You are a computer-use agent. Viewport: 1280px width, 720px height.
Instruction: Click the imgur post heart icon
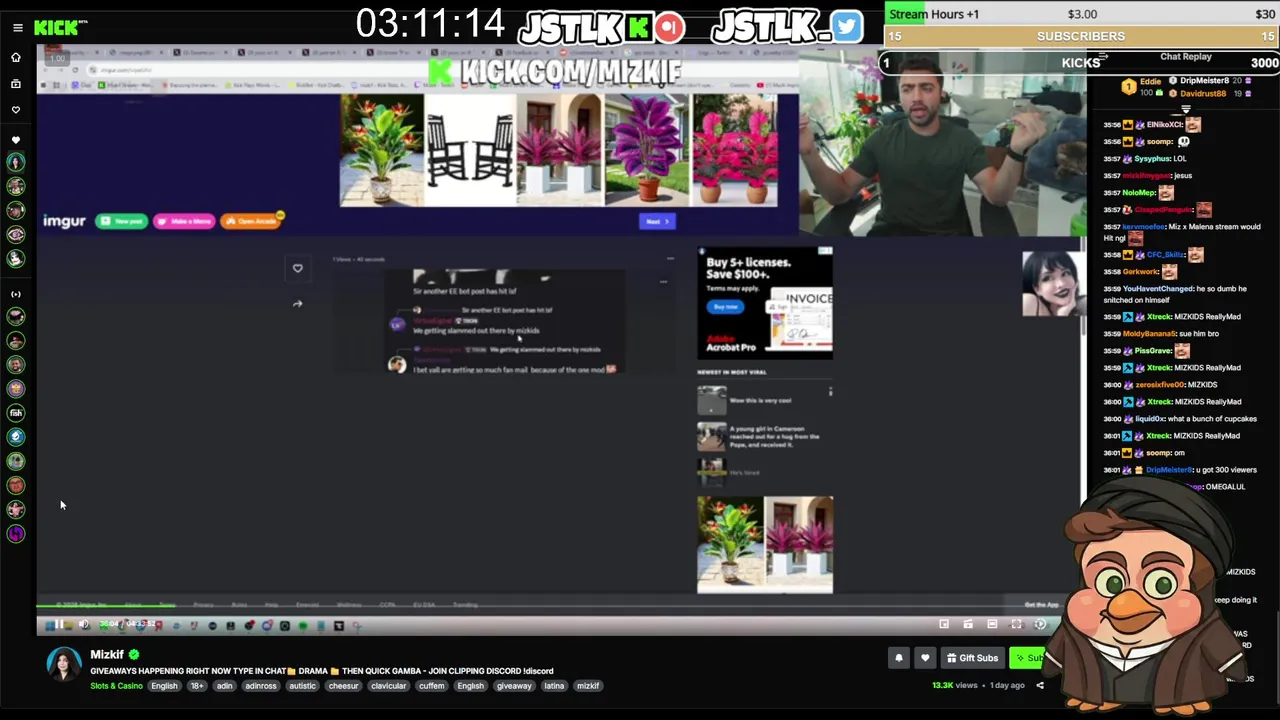click(297, 268)
